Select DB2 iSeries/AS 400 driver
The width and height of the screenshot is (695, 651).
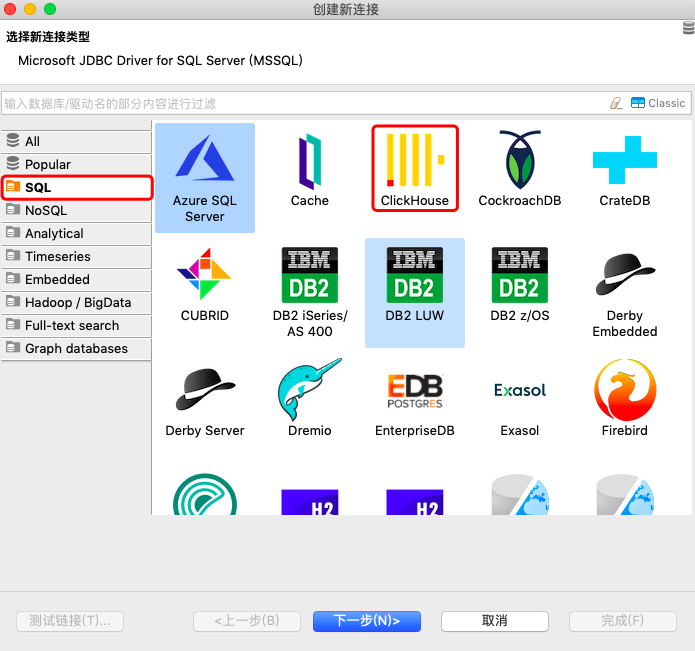309,292
